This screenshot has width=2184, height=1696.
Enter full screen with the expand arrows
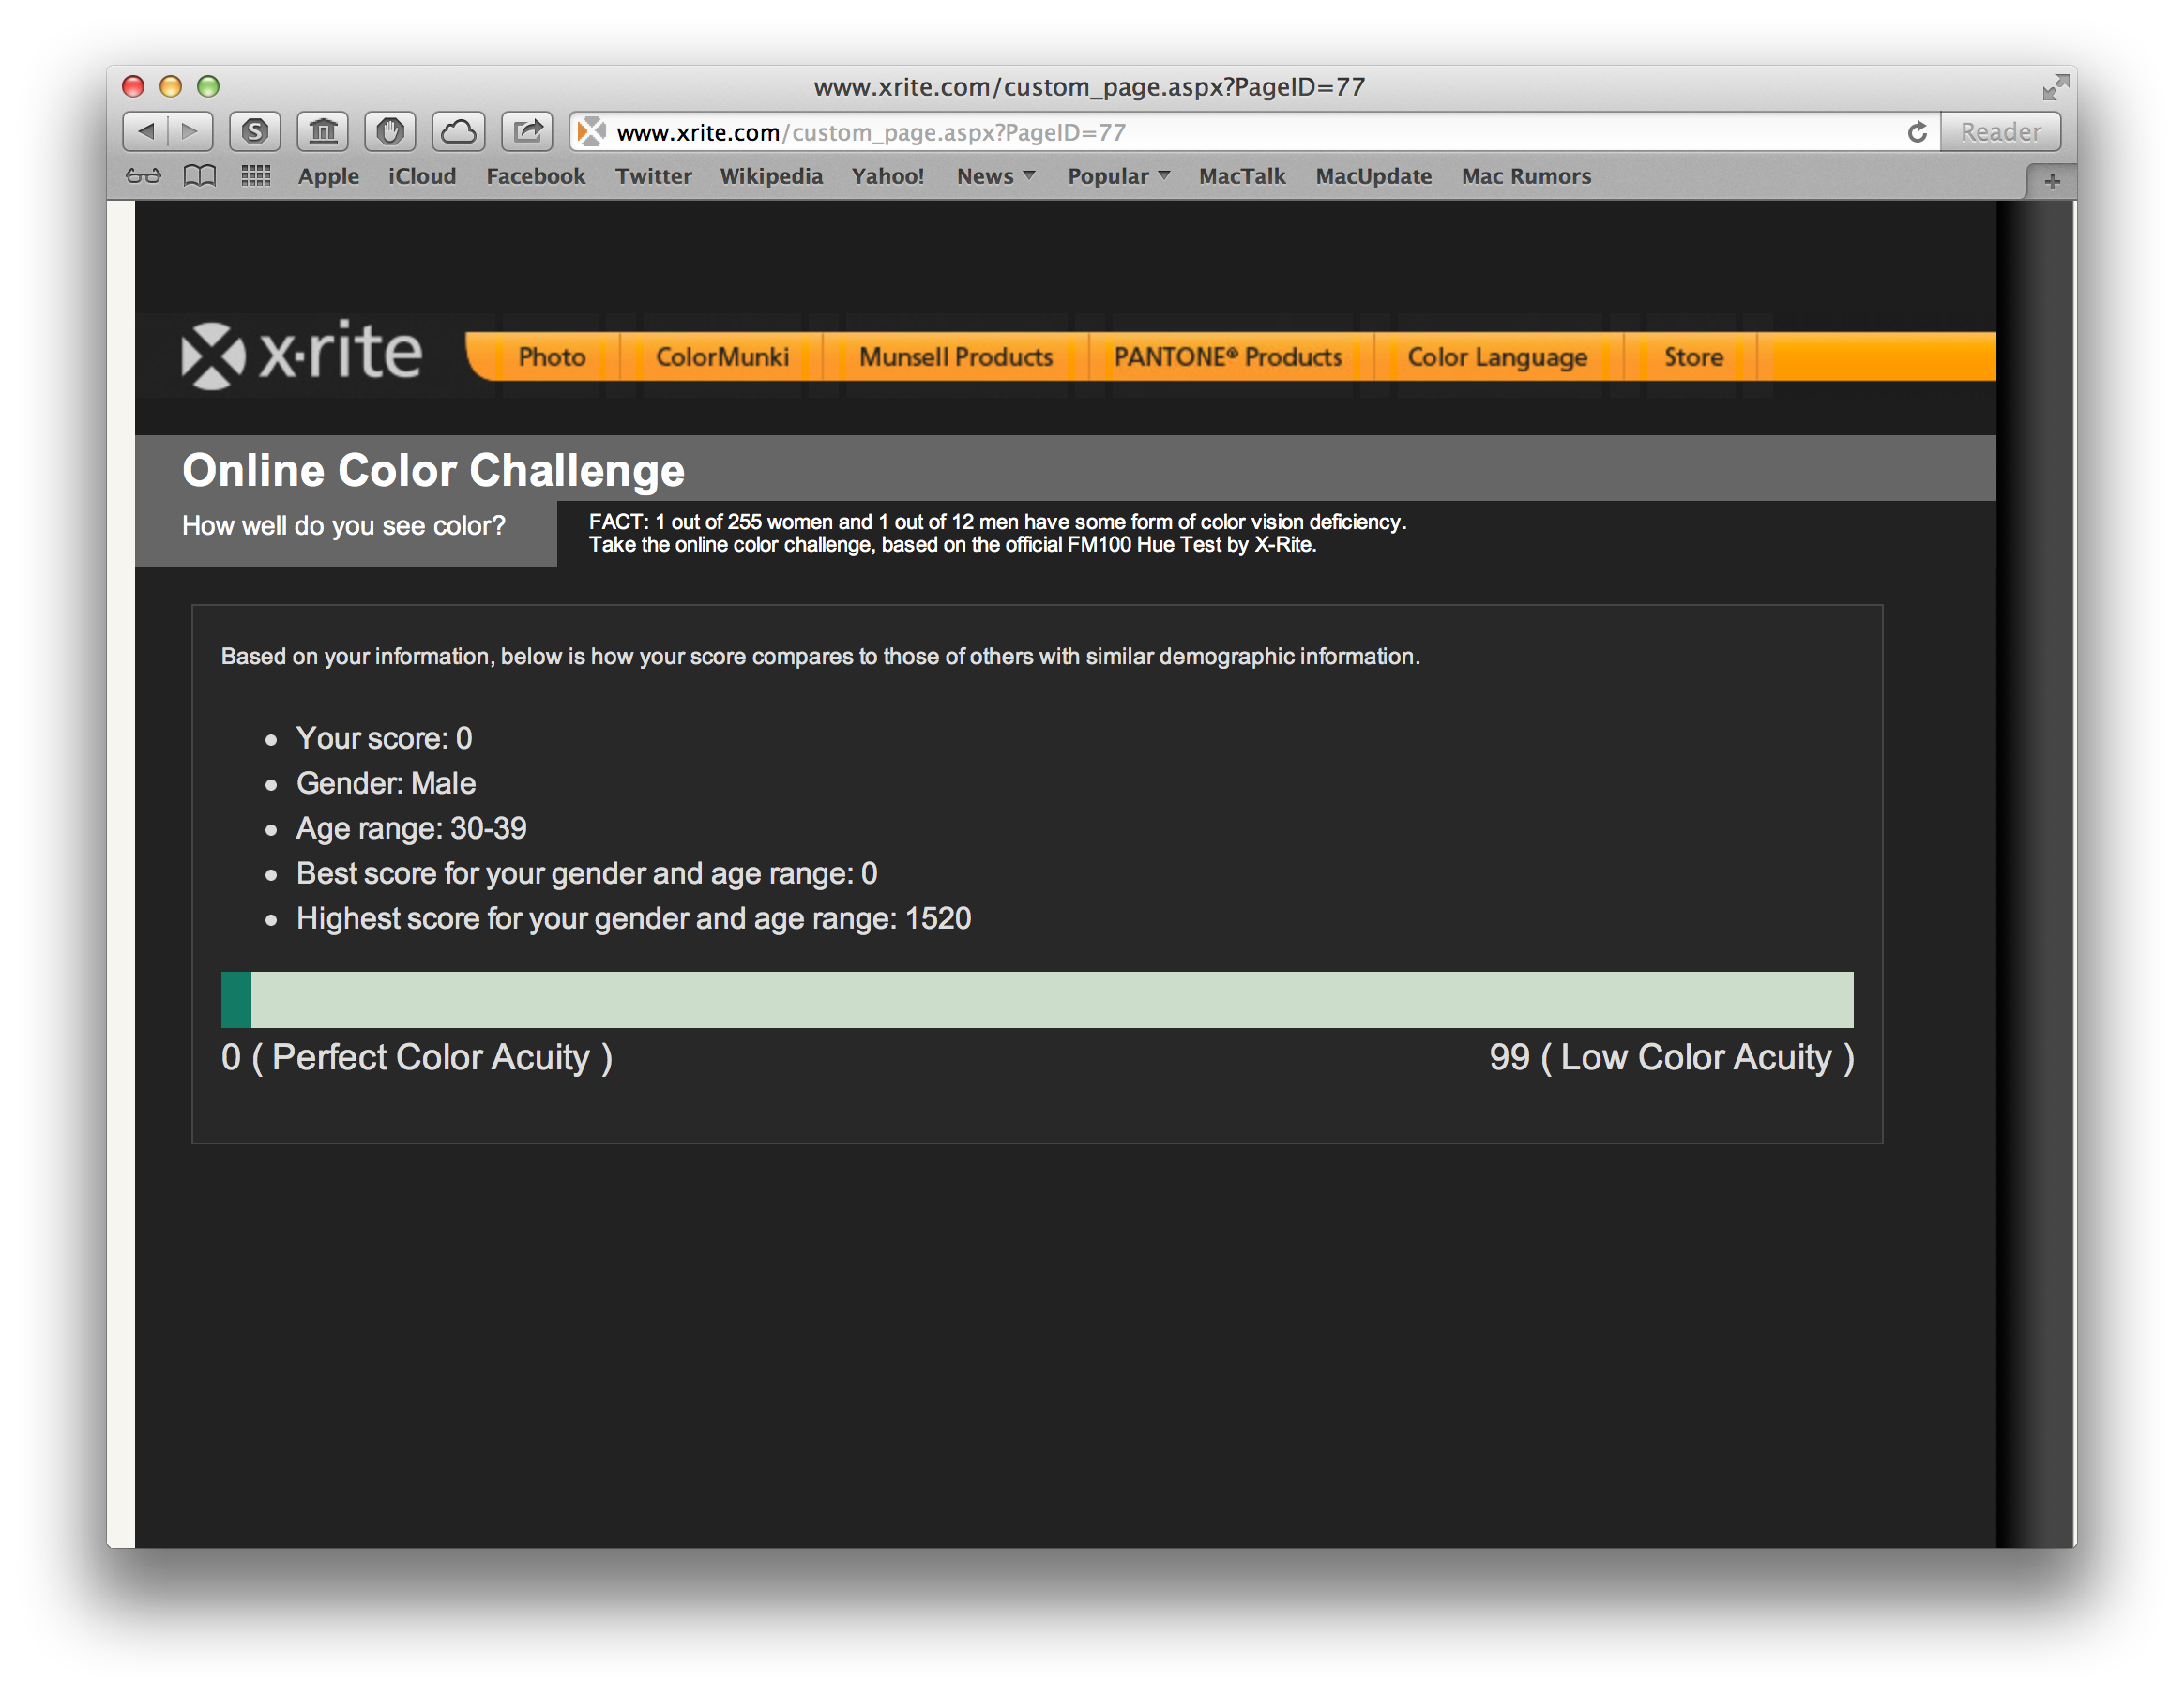click(2054, 87)
